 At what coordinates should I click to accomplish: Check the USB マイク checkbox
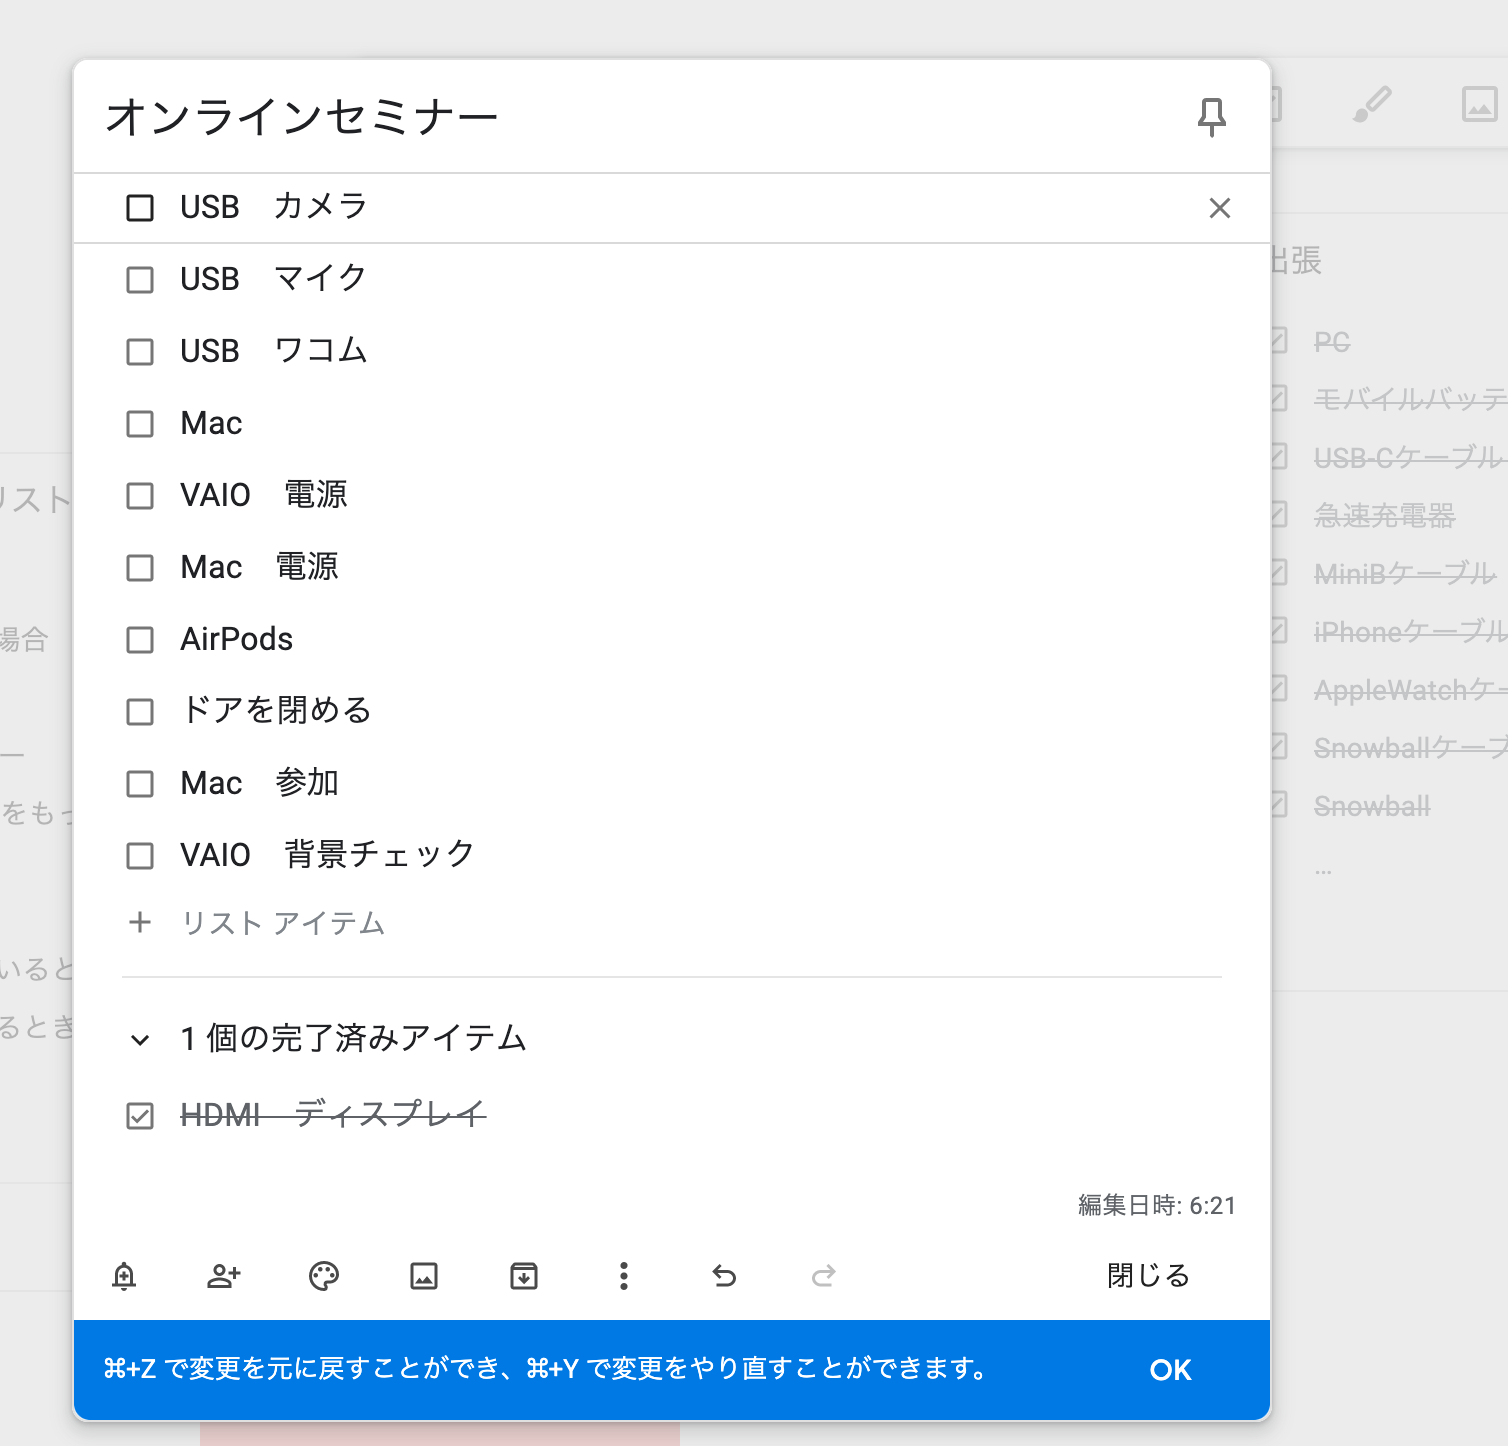140,280
